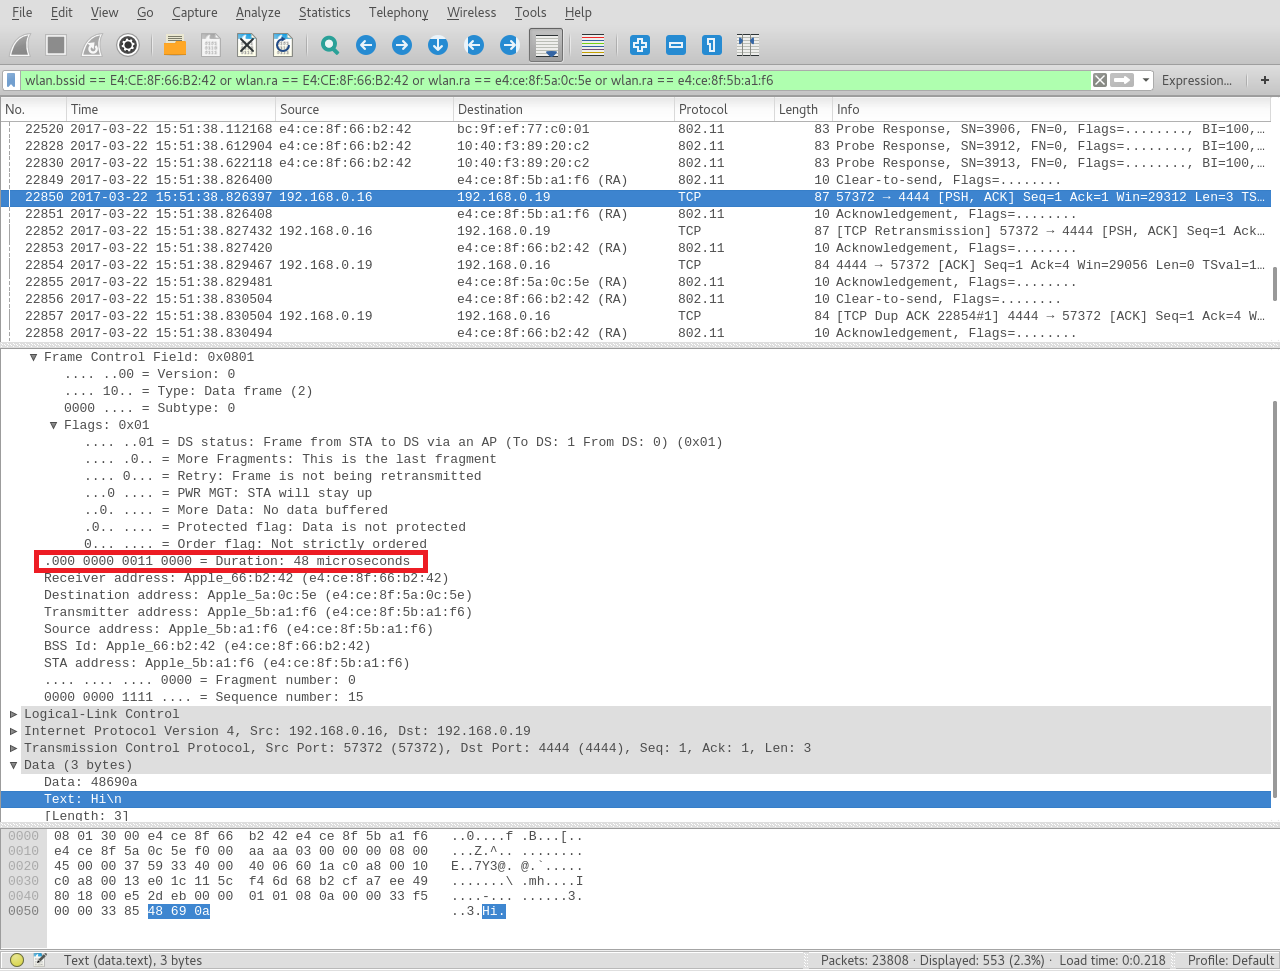This screenshot has width=1280, height=971.
Task: Click highlighted hex bytes 48 69 0a
Action: [x=179, y=911]
